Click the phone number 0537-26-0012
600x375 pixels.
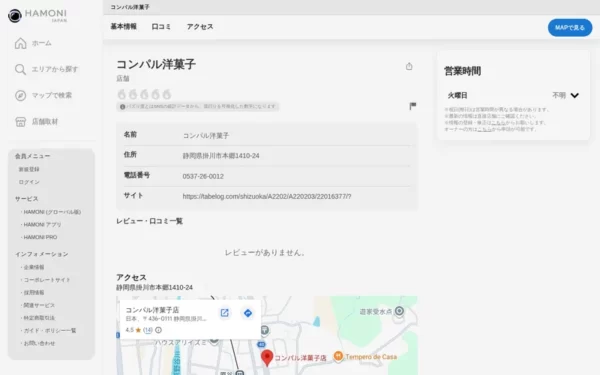point(203,176)
